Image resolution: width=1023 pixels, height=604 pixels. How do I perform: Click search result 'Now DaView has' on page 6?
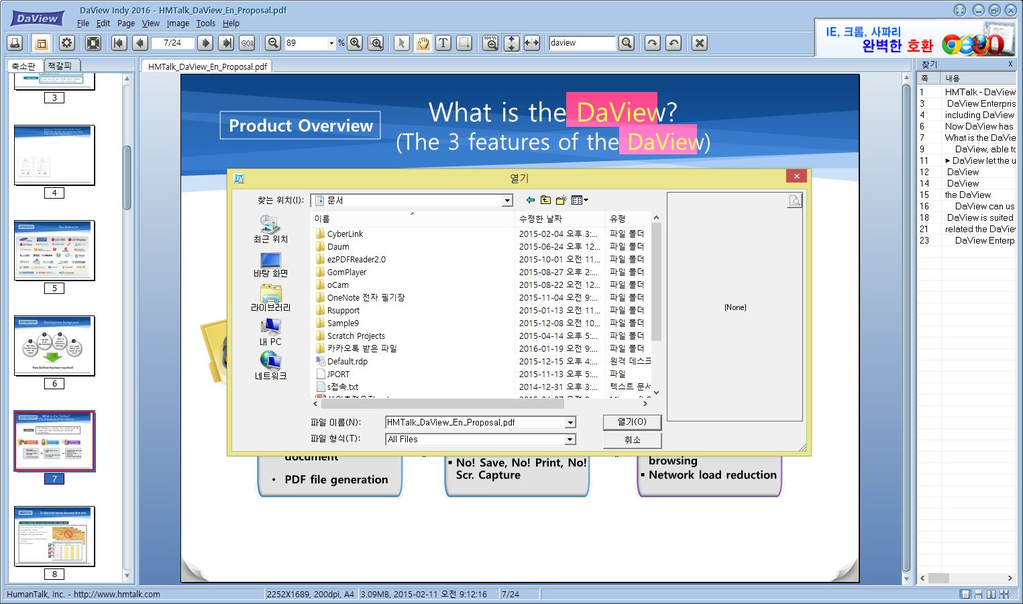click(x=979, y=127)
